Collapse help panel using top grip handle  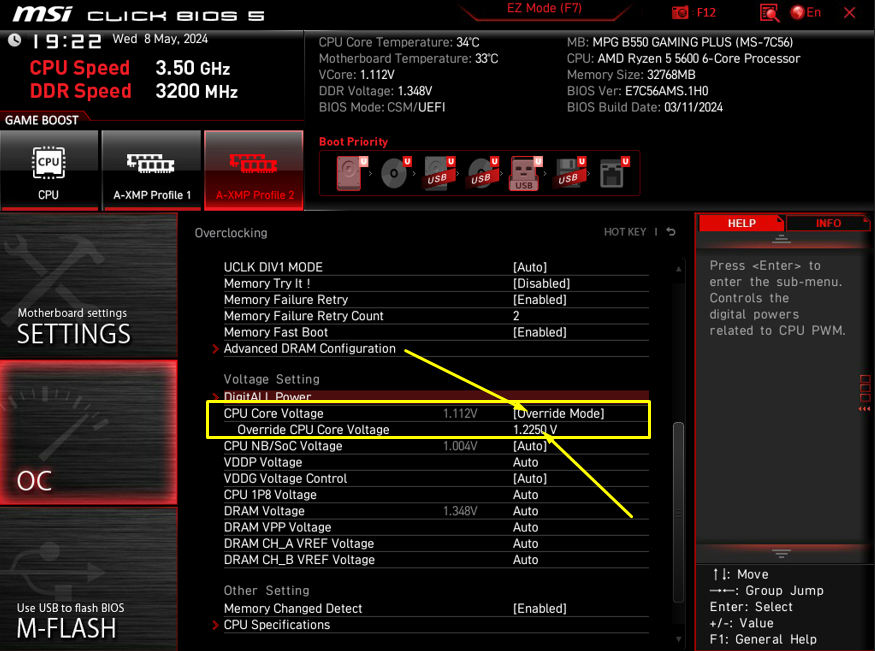[x=781, y=239]
